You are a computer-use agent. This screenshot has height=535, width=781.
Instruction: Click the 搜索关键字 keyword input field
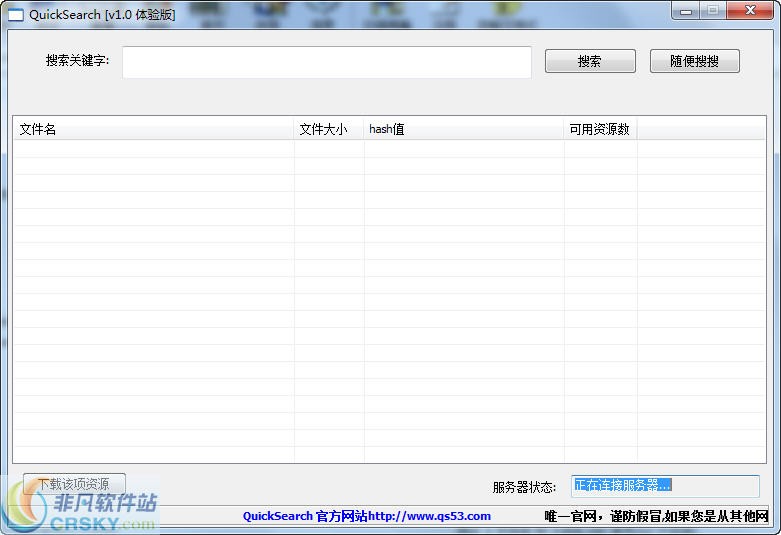click(327, 62)
